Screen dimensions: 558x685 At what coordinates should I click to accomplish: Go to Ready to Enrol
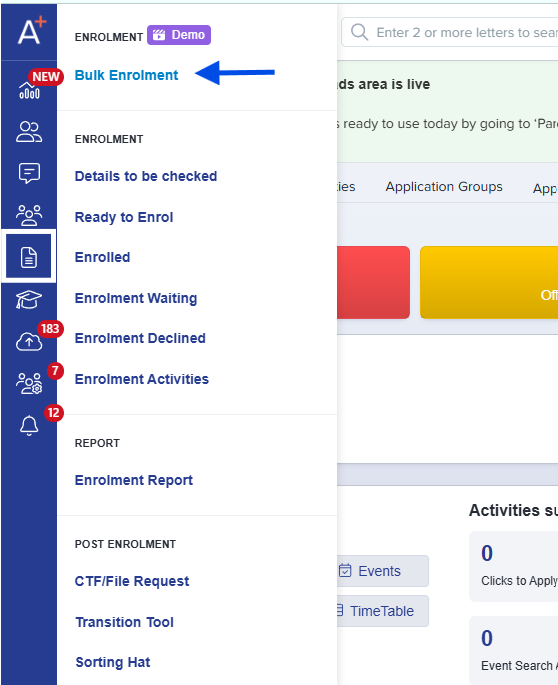tap(124, 217)
